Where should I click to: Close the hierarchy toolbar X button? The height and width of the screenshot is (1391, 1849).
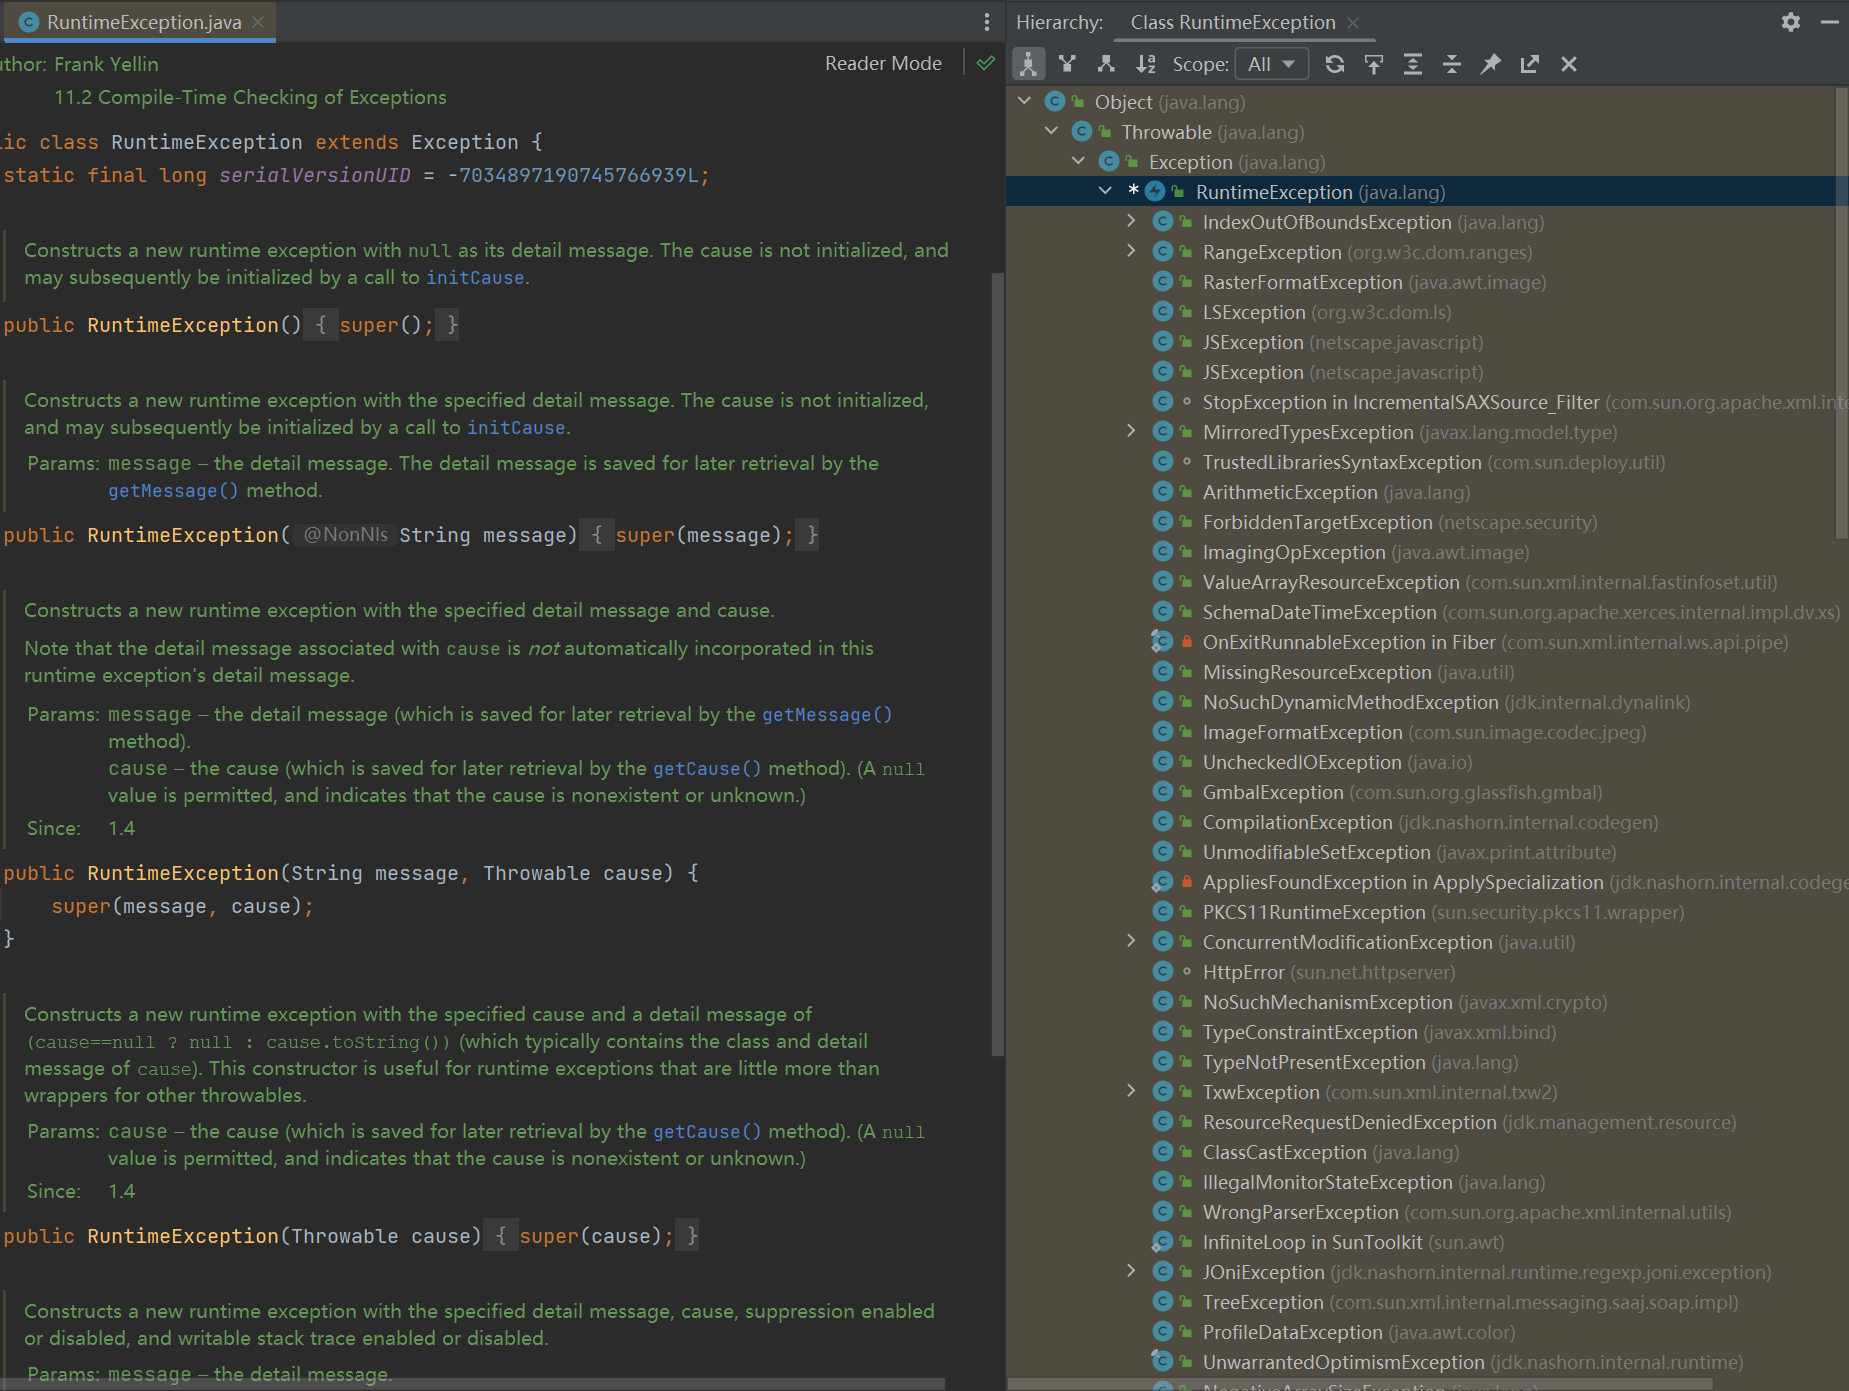tap(1569, 64)
